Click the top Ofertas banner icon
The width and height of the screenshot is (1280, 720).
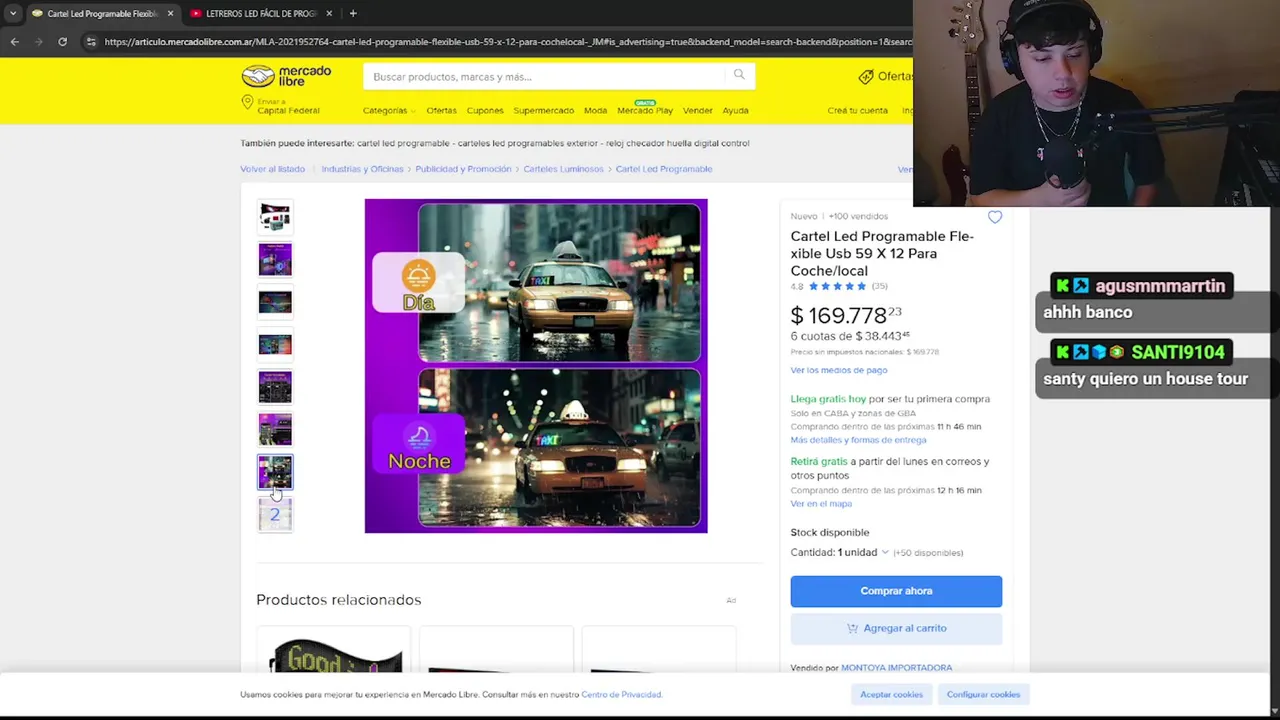point(866,76)
